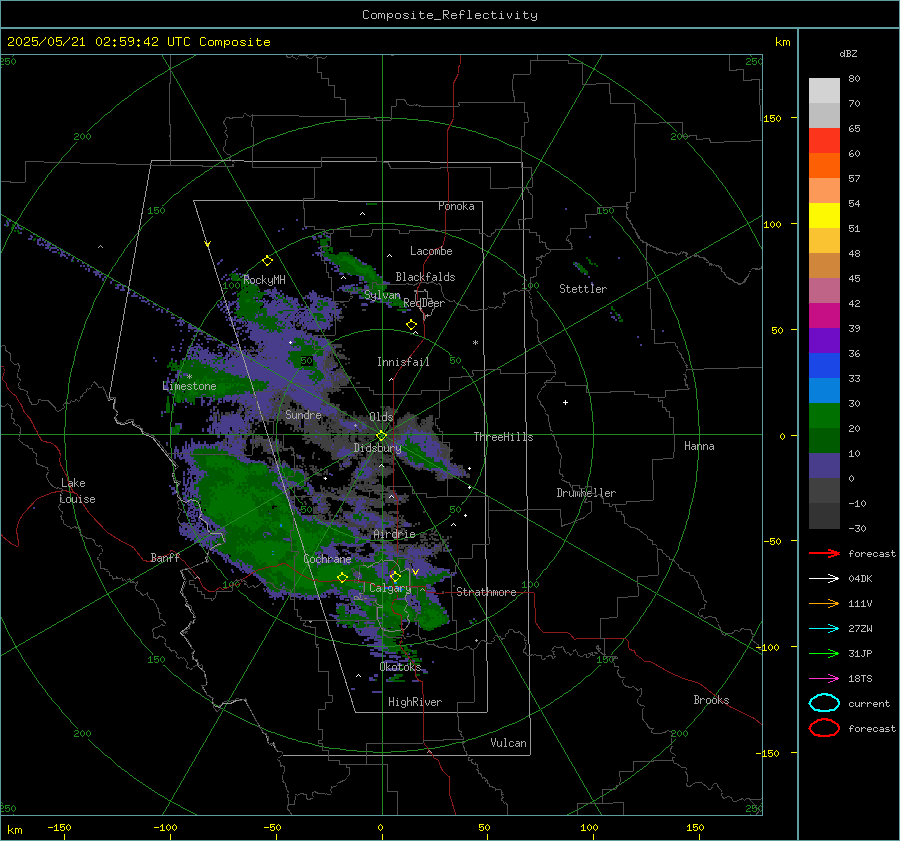
Task: Click the Olds label
Action: (381, 417)
